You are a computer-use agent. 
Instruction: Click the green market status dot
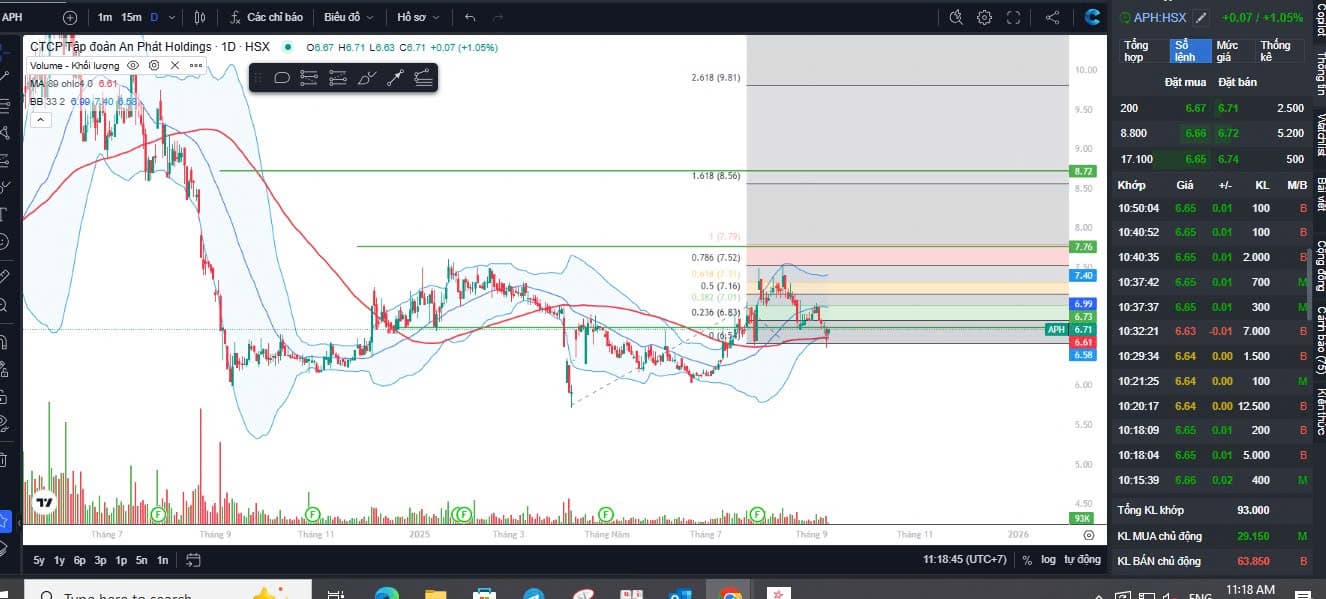point(288,47)
